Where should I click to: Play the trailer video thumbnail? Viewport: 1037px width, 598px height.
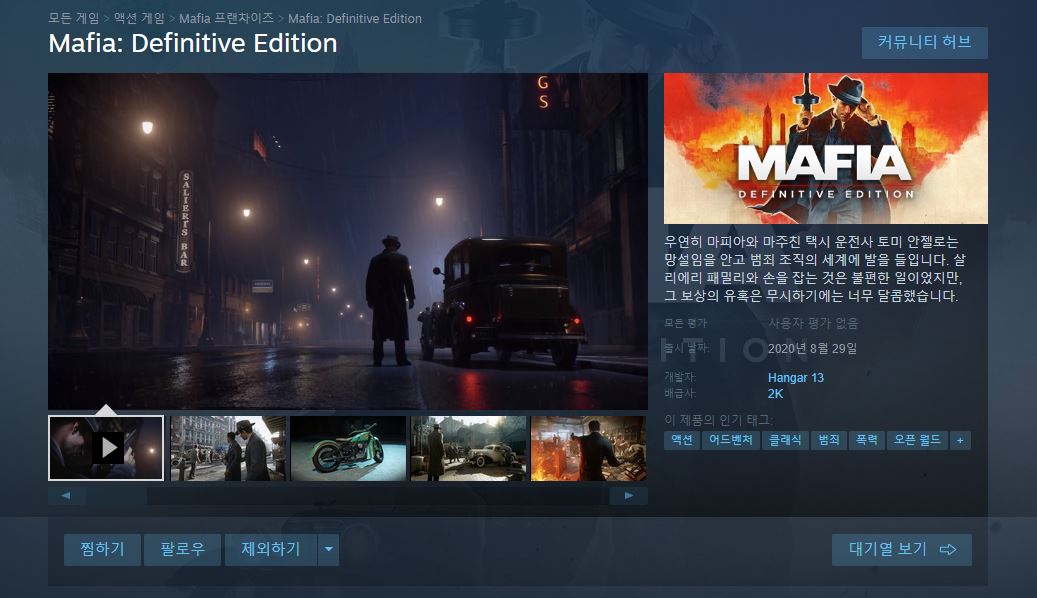click(106, 448)
